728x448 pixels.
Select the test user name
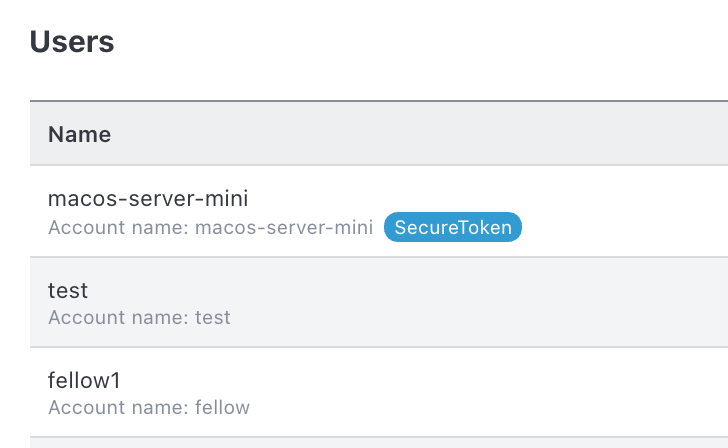pos(68,291)
